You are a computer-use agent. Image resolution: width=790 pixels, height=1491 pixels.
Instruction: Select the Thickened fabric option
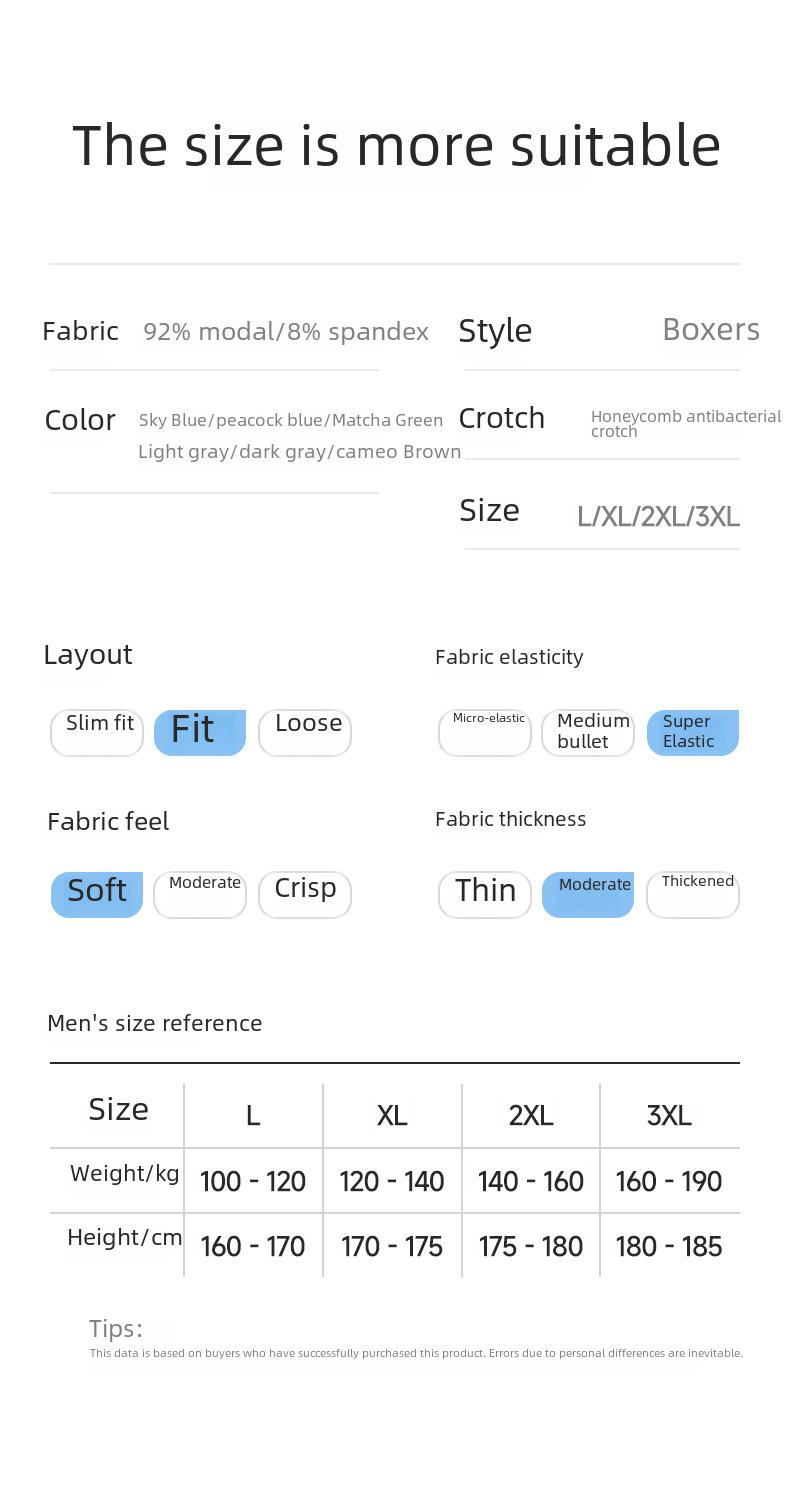(693, 895)
